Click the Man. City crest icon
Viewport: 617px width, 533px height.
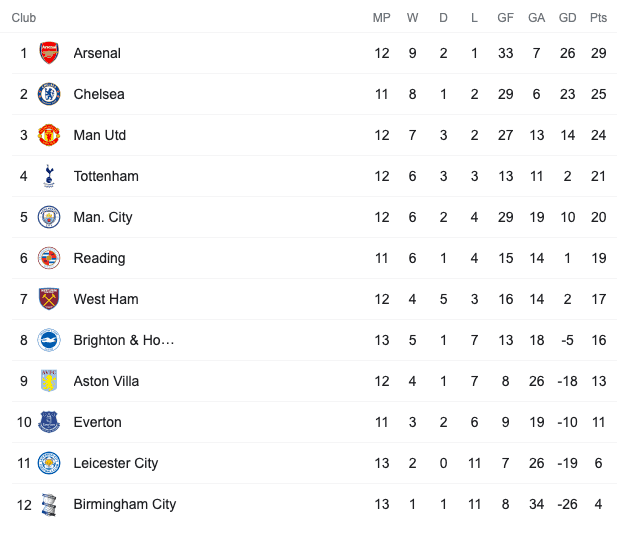pos(49,217)
